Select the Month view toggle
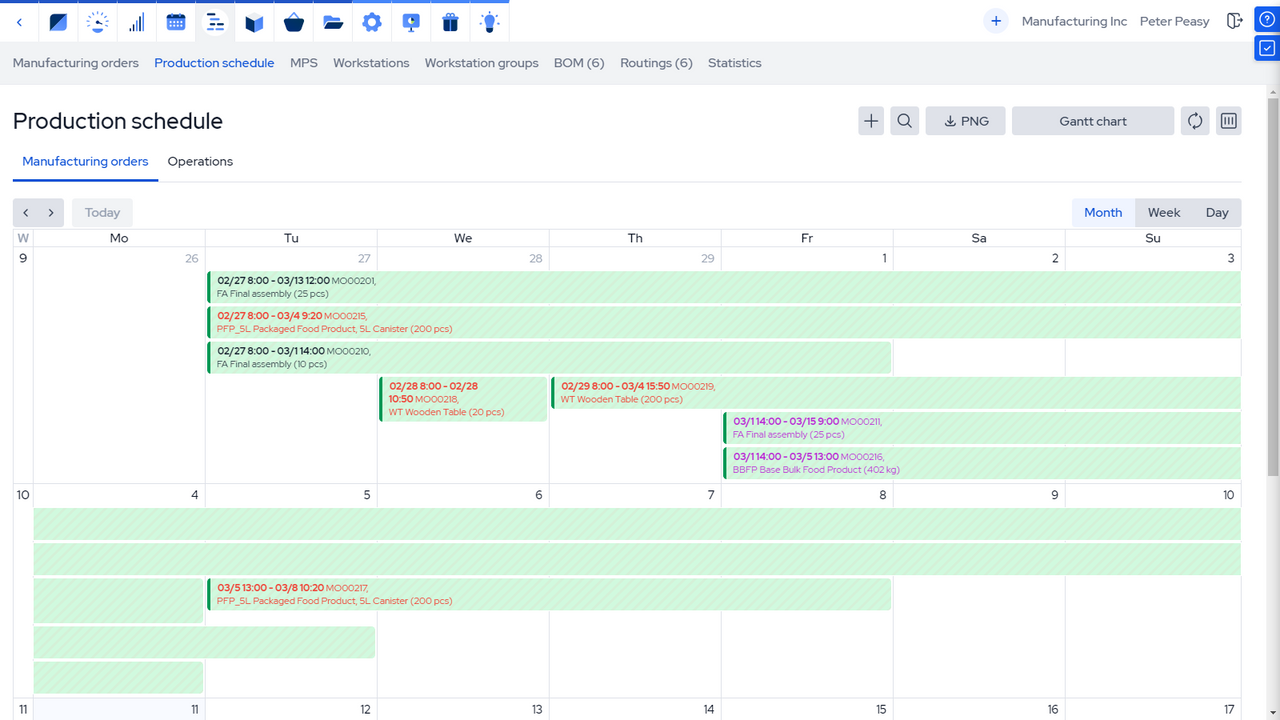This screenshot has width=1280, height=720. click(x=1102, y=212)
